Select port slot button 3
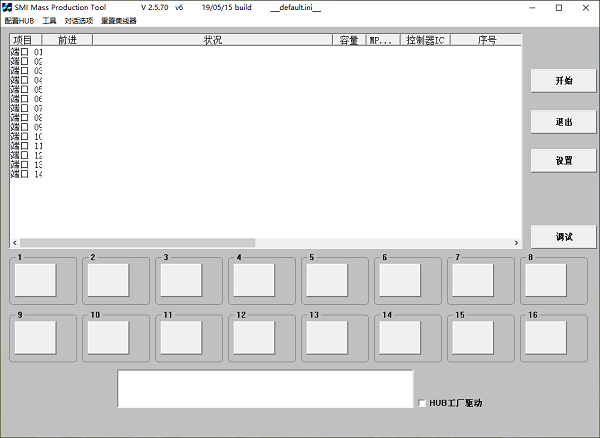The width and height of the screenshot is (600, 438). click(x=181, y=280)
